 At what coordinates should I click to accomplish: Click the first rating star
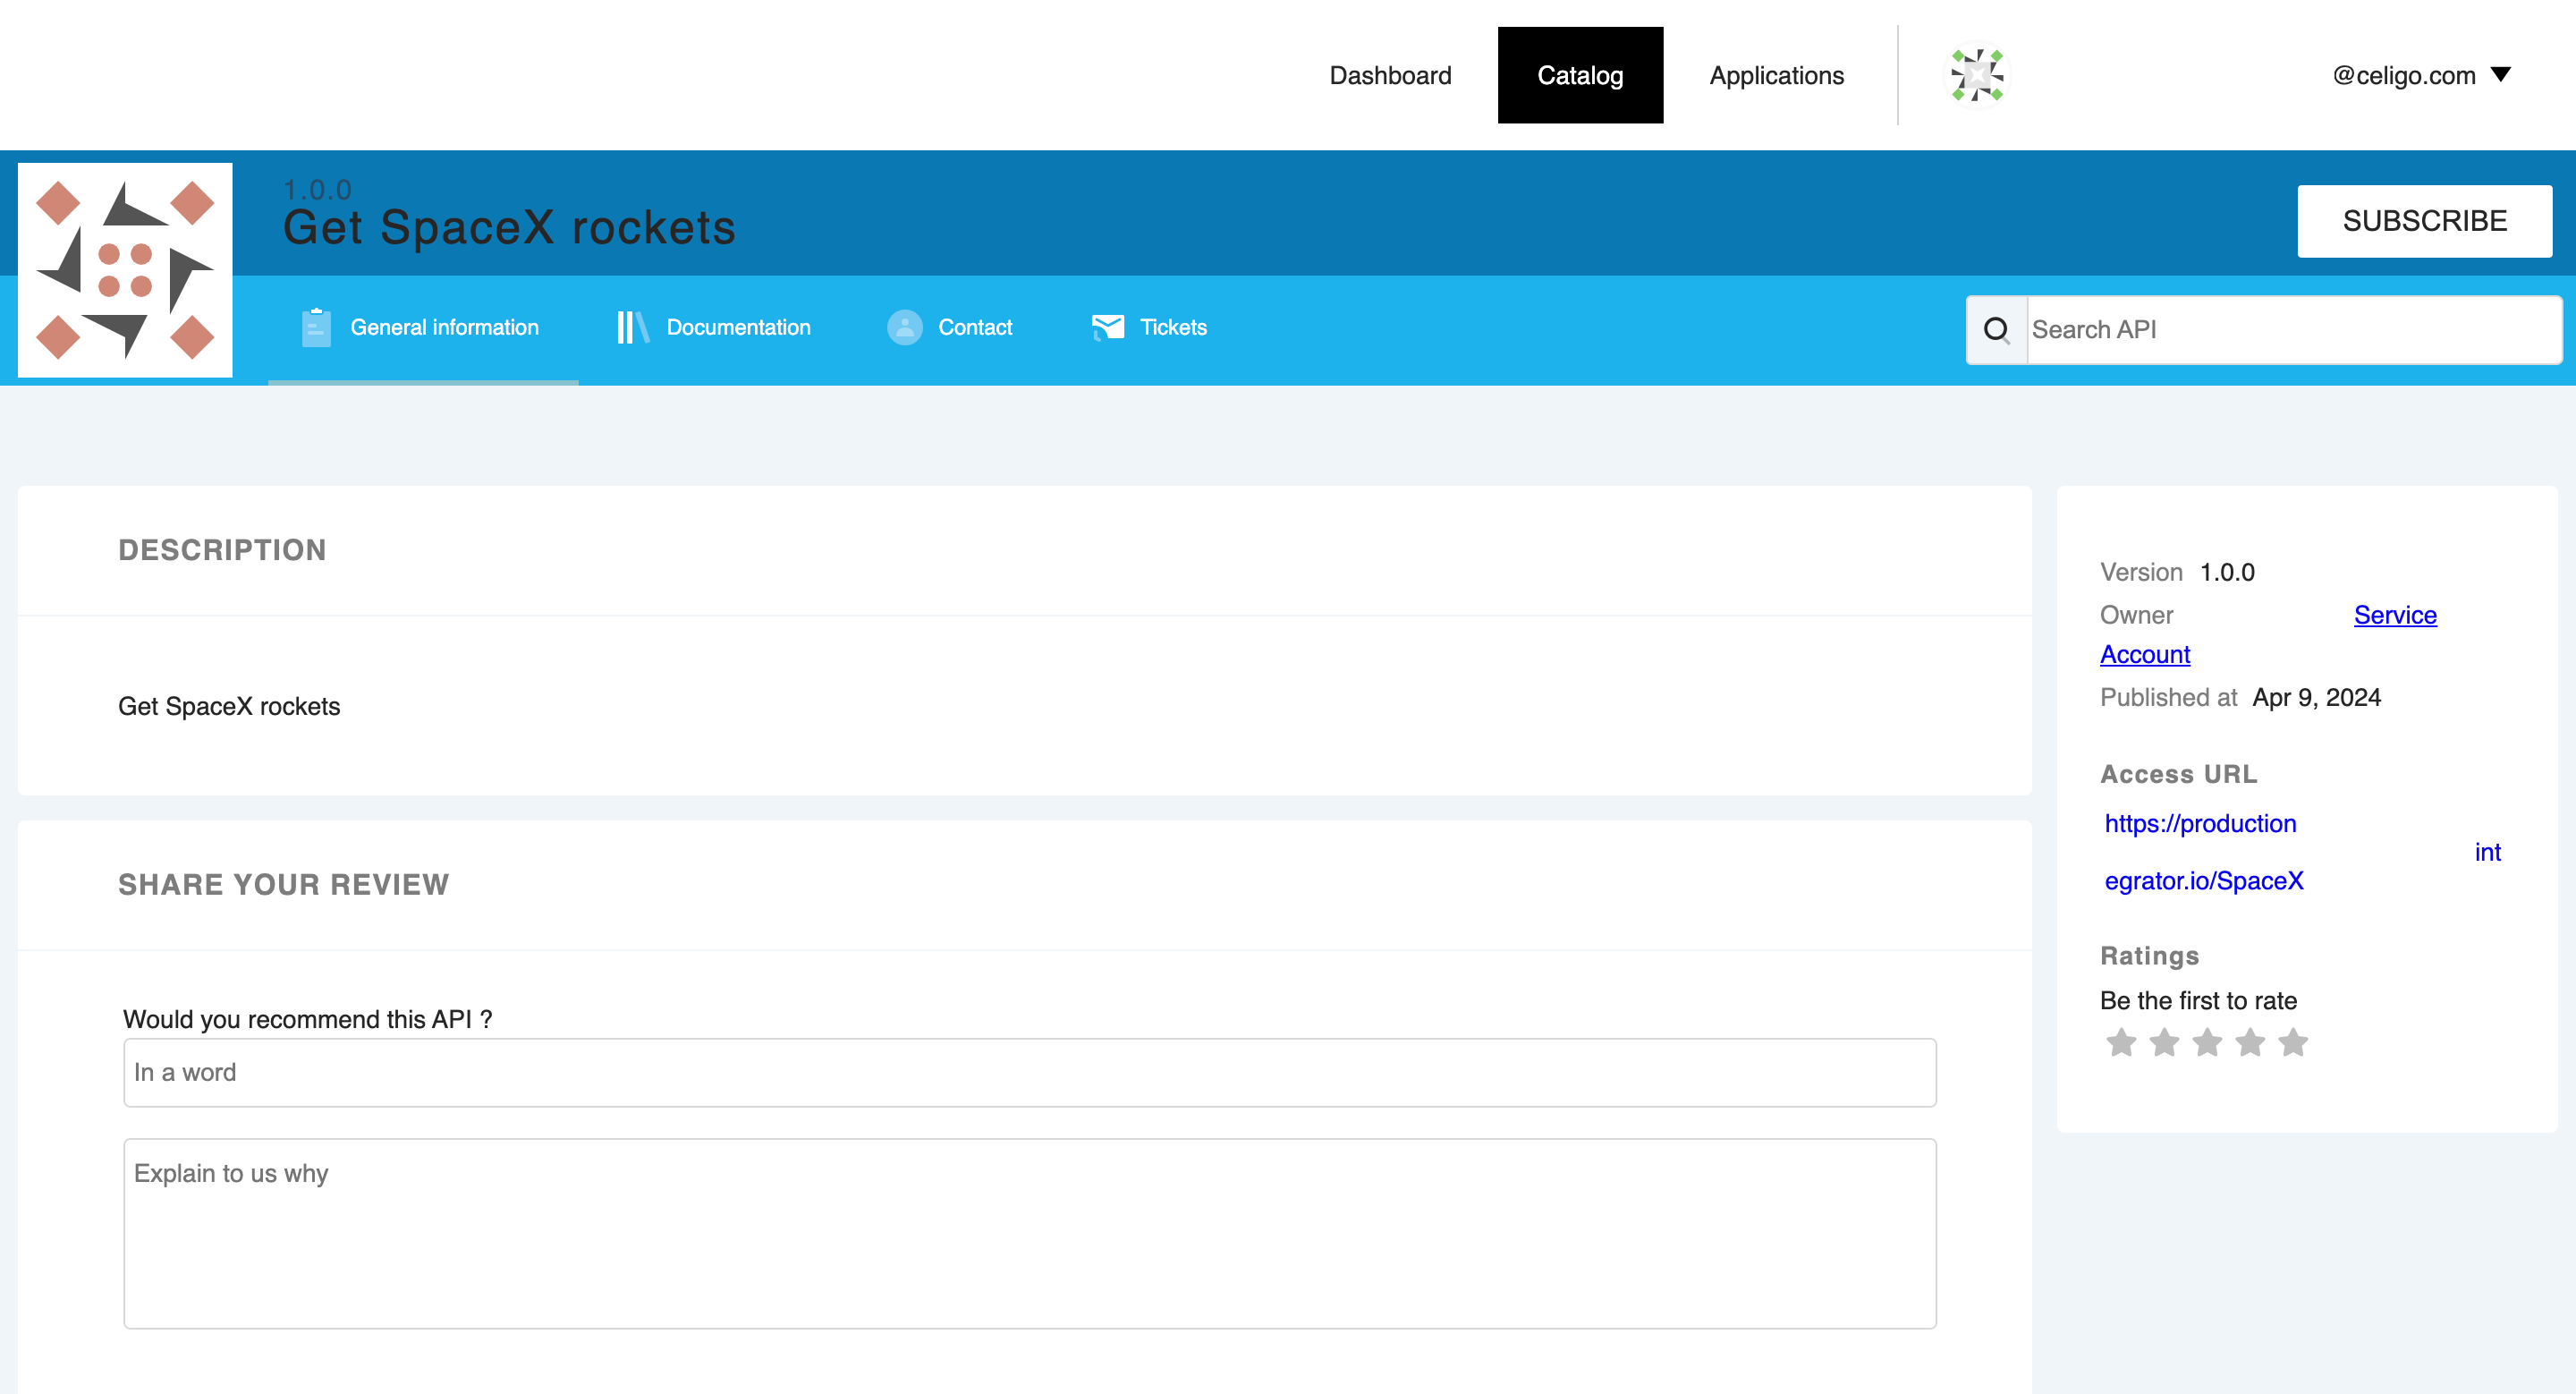[x=2121, y=1043]
